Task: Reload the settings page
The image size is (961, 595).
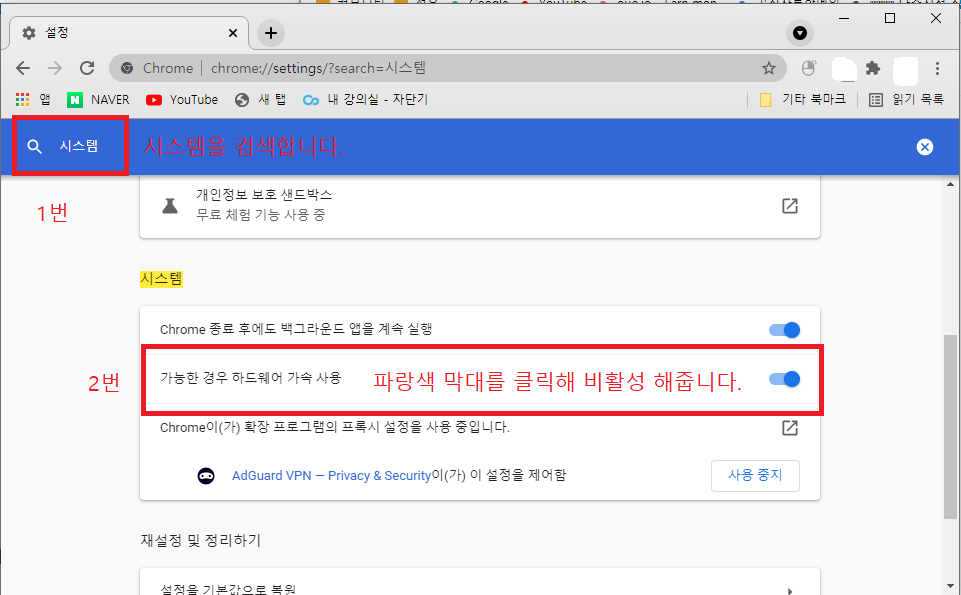Action: [x=87, y=68]
